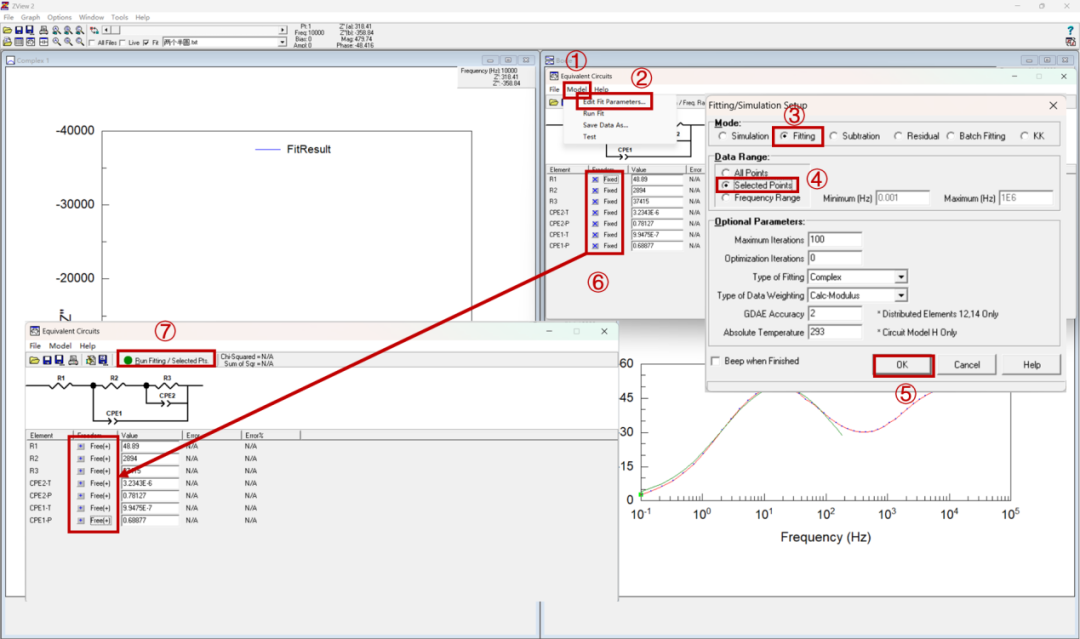Viewport: 1080px width, 639px height.
Task: Choose Test menu entry
Action: click(x=589, y=137)
